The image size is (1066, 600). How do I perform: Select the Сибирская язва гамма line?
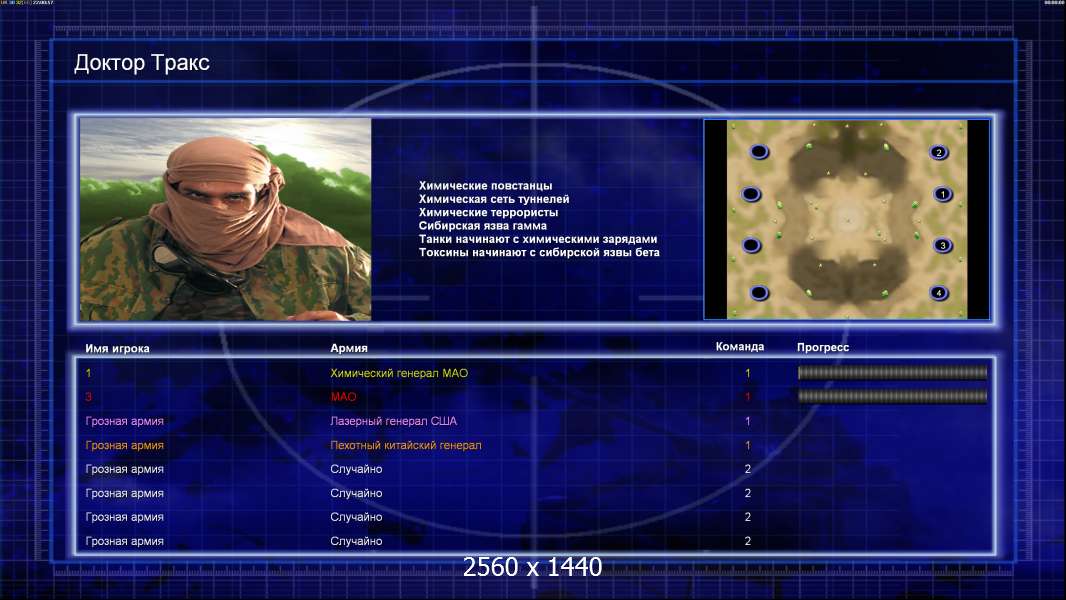pos(483,226)
